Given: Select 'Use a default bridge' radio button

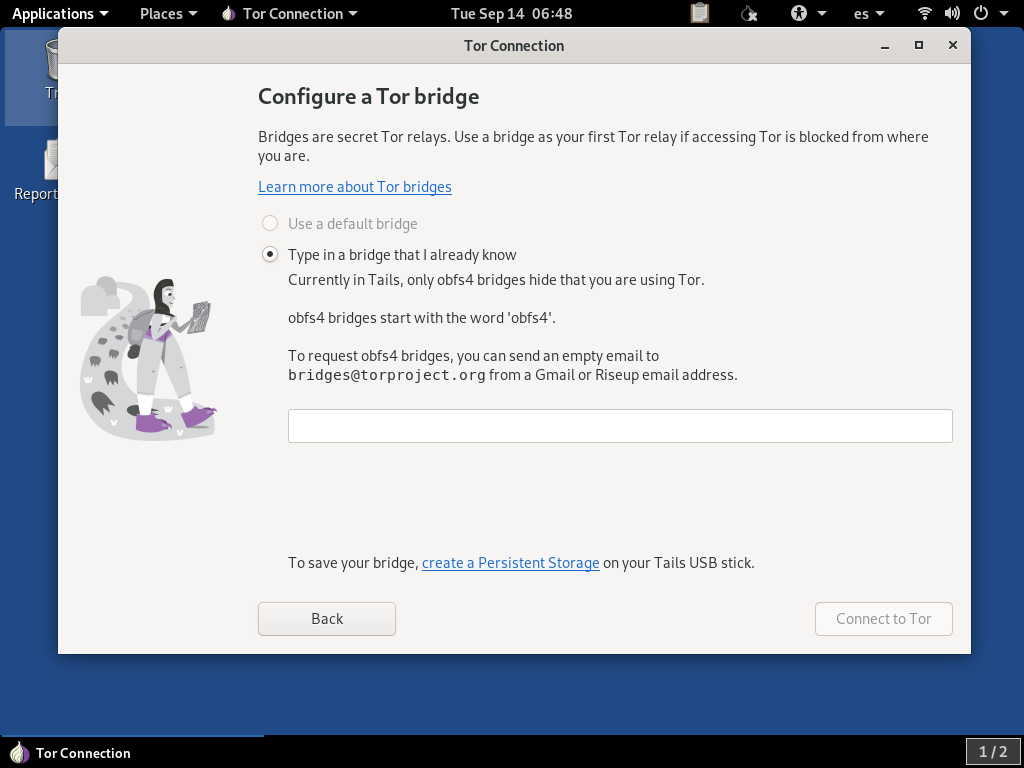Looking at the screenshot, I should (x=270, y=223).
